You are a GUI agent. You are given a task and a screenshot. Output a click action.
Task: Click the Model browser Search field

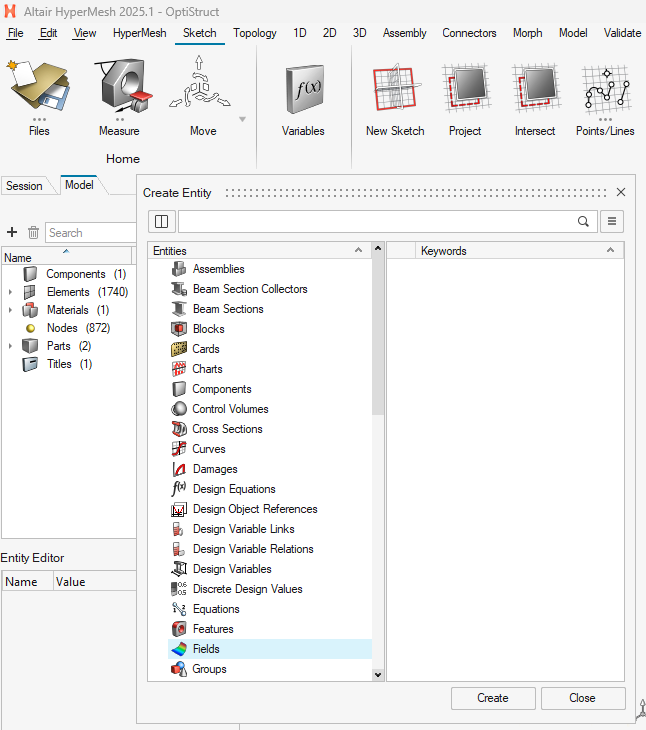point(90,232)
